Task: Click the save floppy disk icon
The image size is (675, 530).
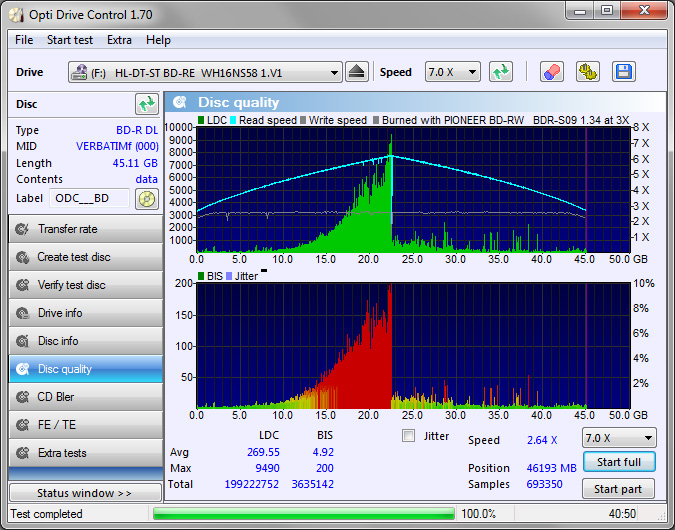Action: (624, 72)
